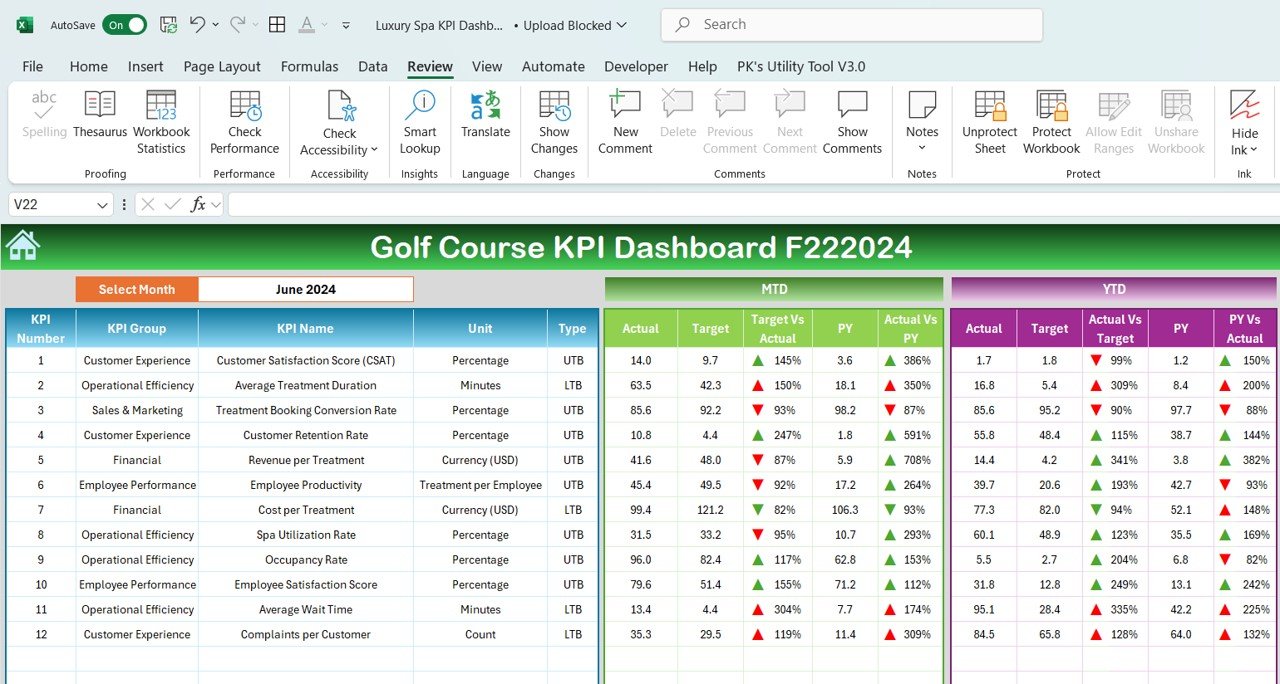Viewport: 1280px width, 684px height.
Task: Click the green home icon on dashboard
Action: pyautogui.click(x=22, y=246)
